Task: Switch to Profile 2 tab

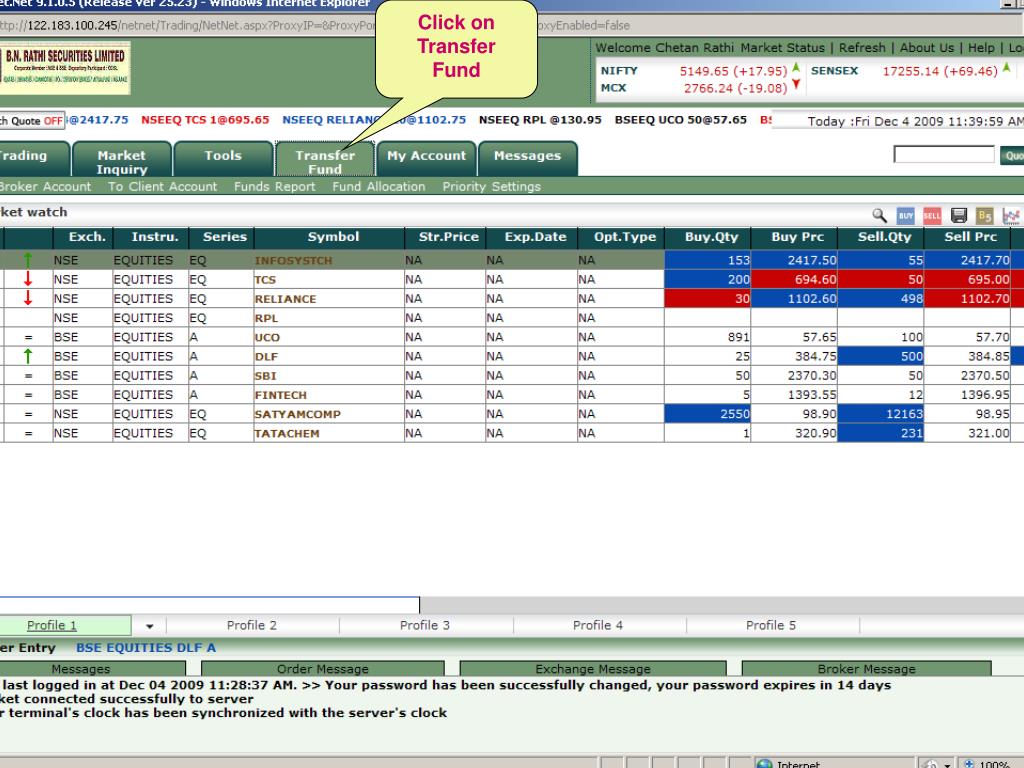Action: [251, 626]
